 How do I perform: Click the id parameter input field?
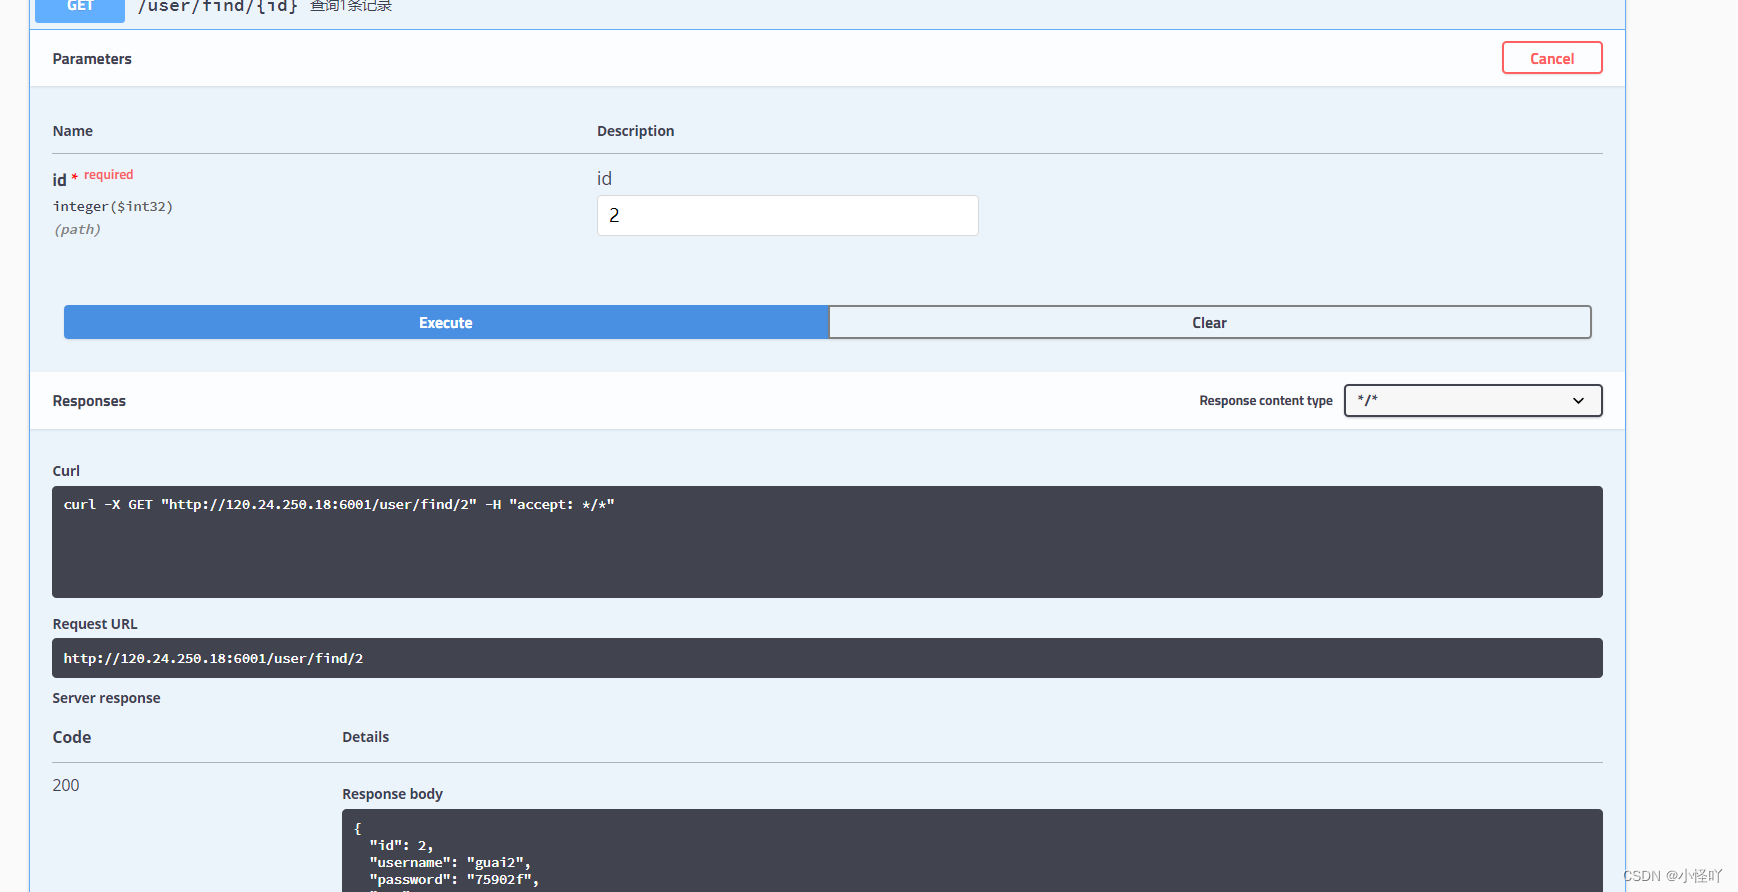tap(788, 216)
